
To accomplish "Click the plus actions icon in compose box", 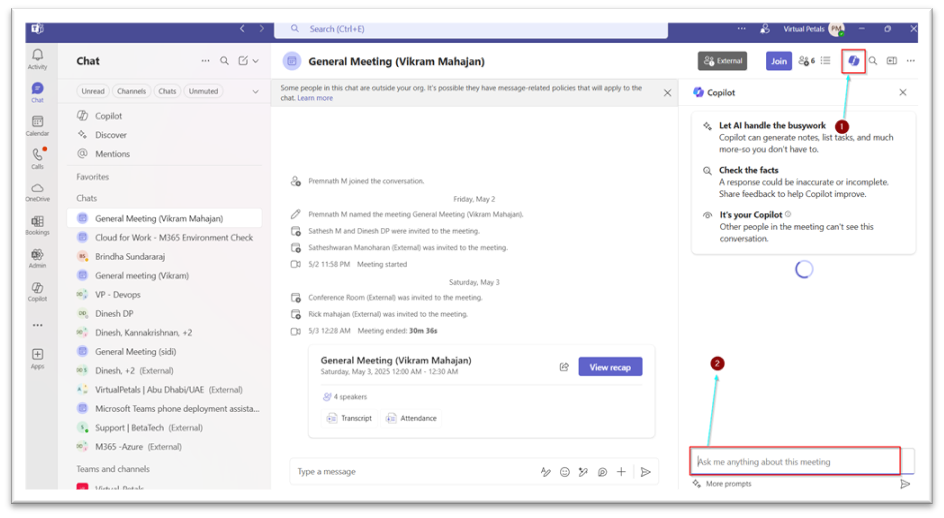I will point(621,472).
